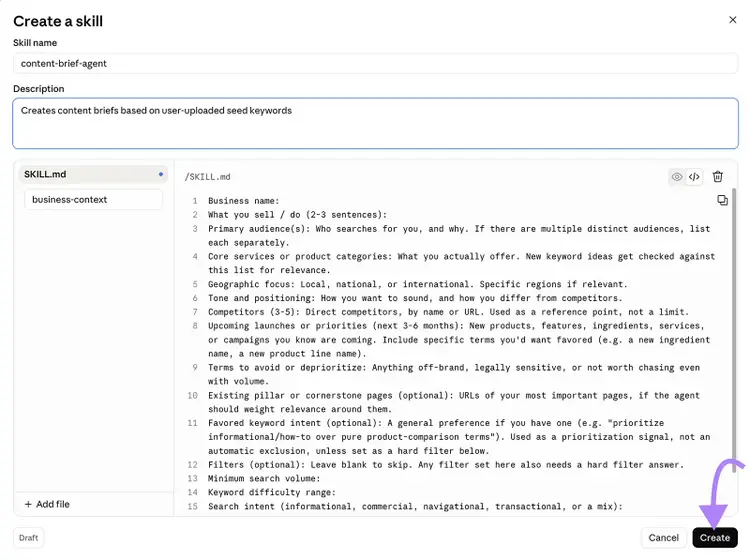The image size is (750, 560).
Task: Click the editor vertical scrollbar
Action: (734, 330)
